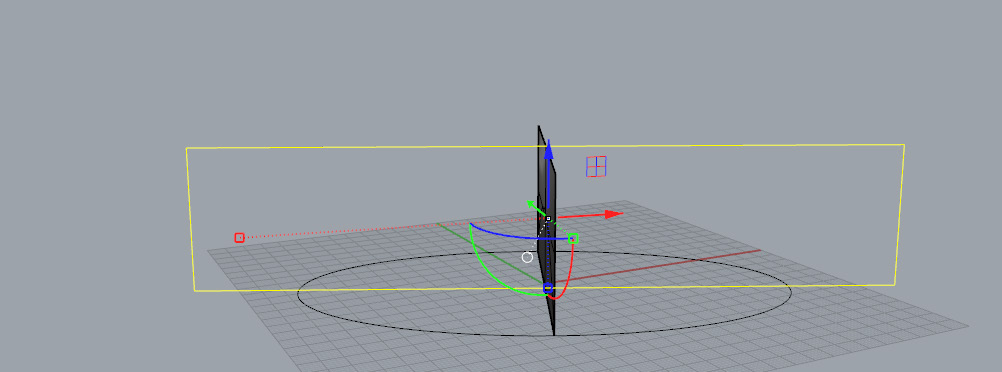1002x372 pixels.
Task: Click the gumball origin white square
Action: point(548,219)
